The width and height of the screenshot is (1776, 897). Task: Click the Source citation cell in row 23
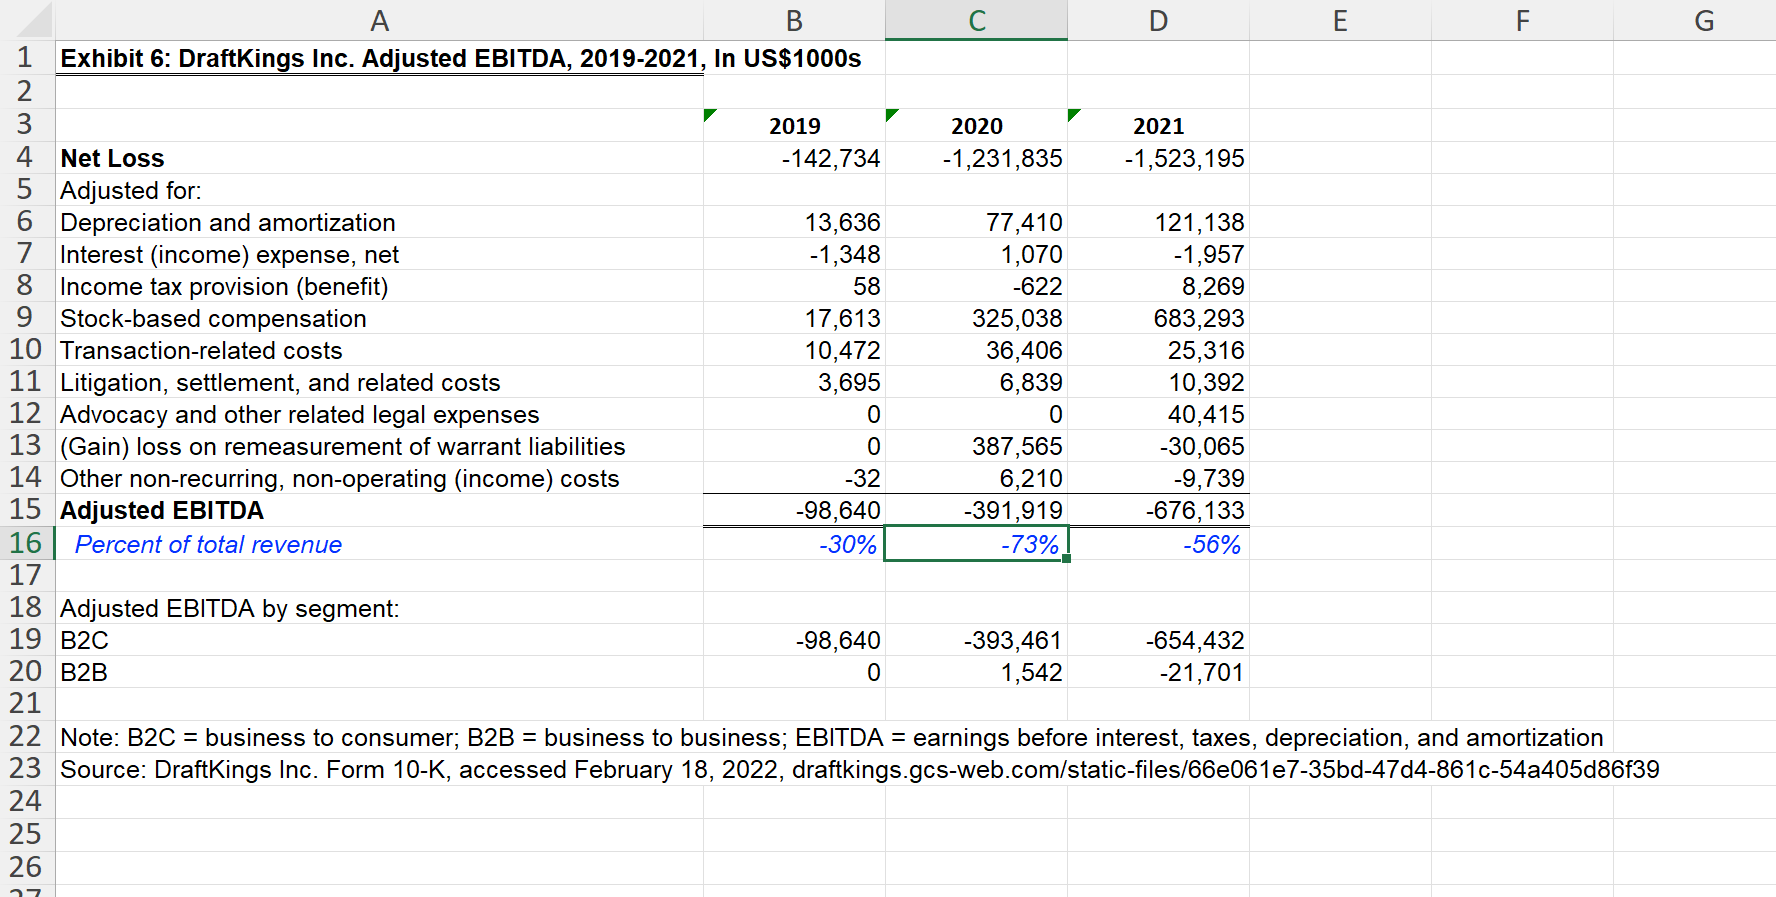(860, 769)
